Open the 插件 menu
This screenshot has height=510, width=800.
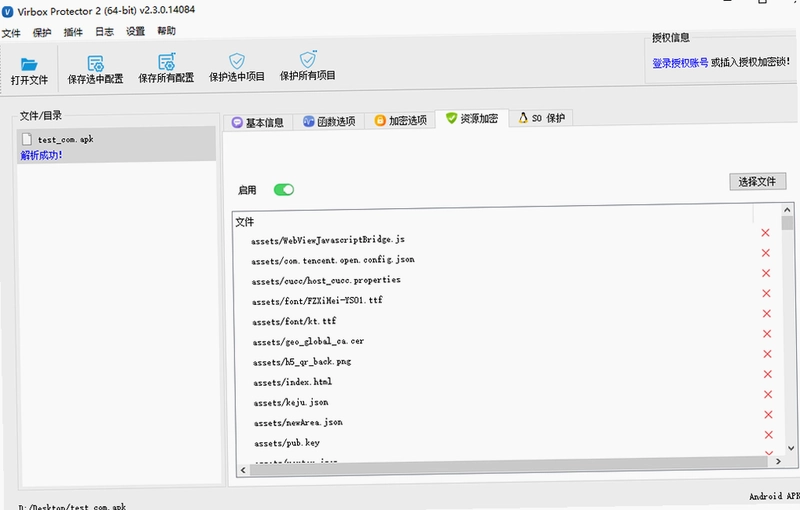pos(73,32)
